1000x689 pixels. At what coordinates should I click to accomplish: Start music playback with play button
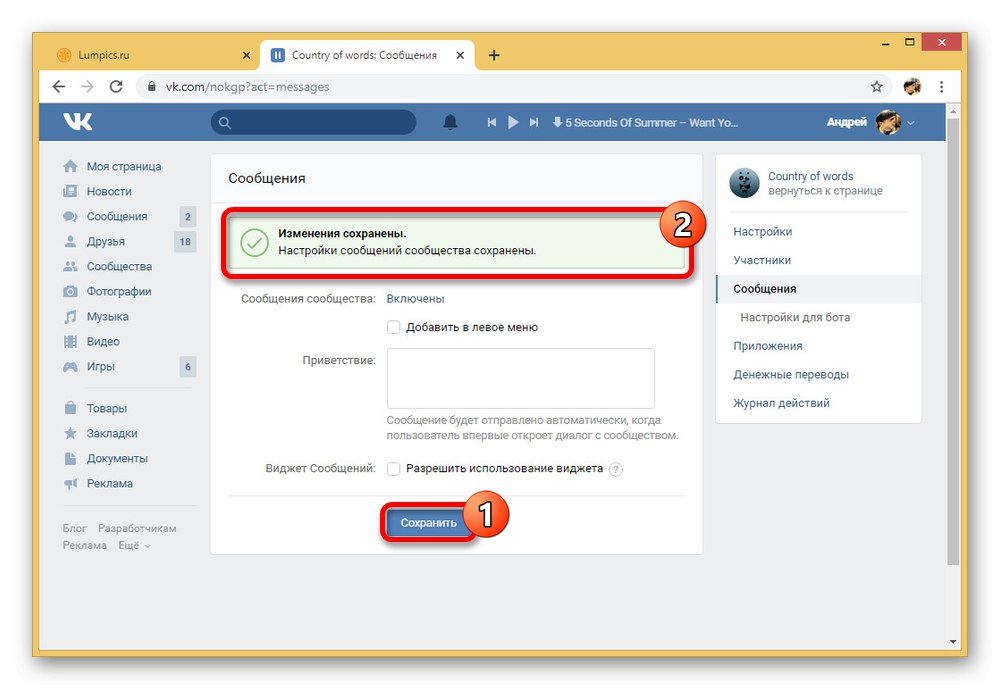click(x=513, y=122)
